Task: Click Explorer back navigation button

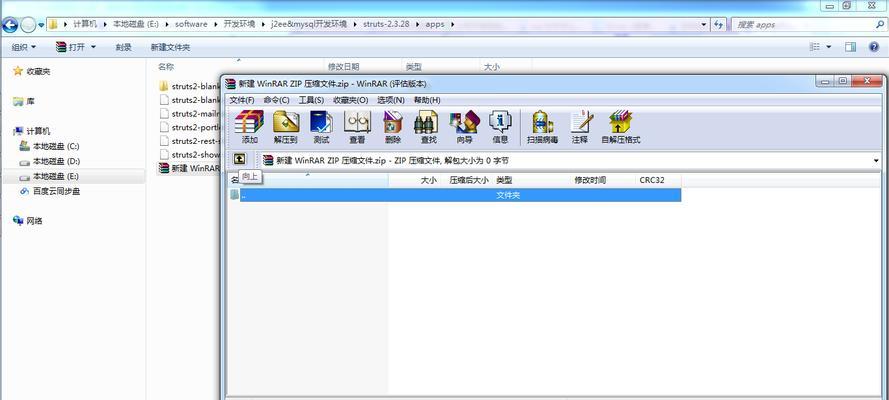Action: (10, 25)
